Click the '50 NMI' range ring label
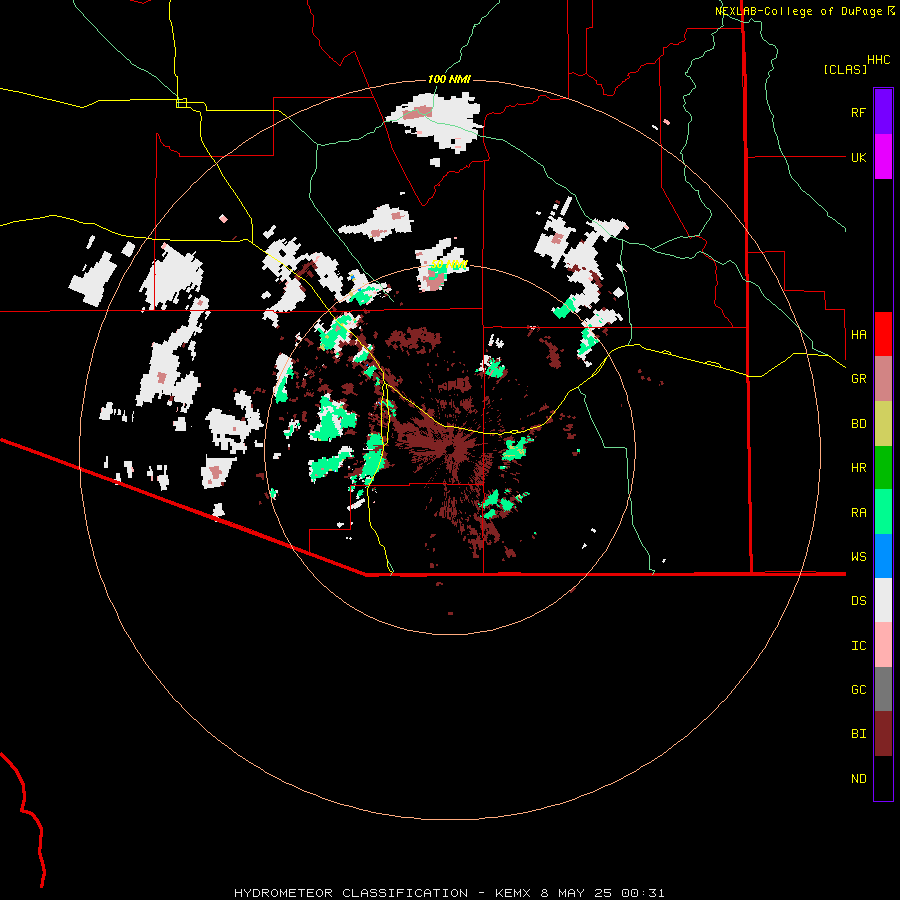This screenshot has width=900, height=900. 449,265
